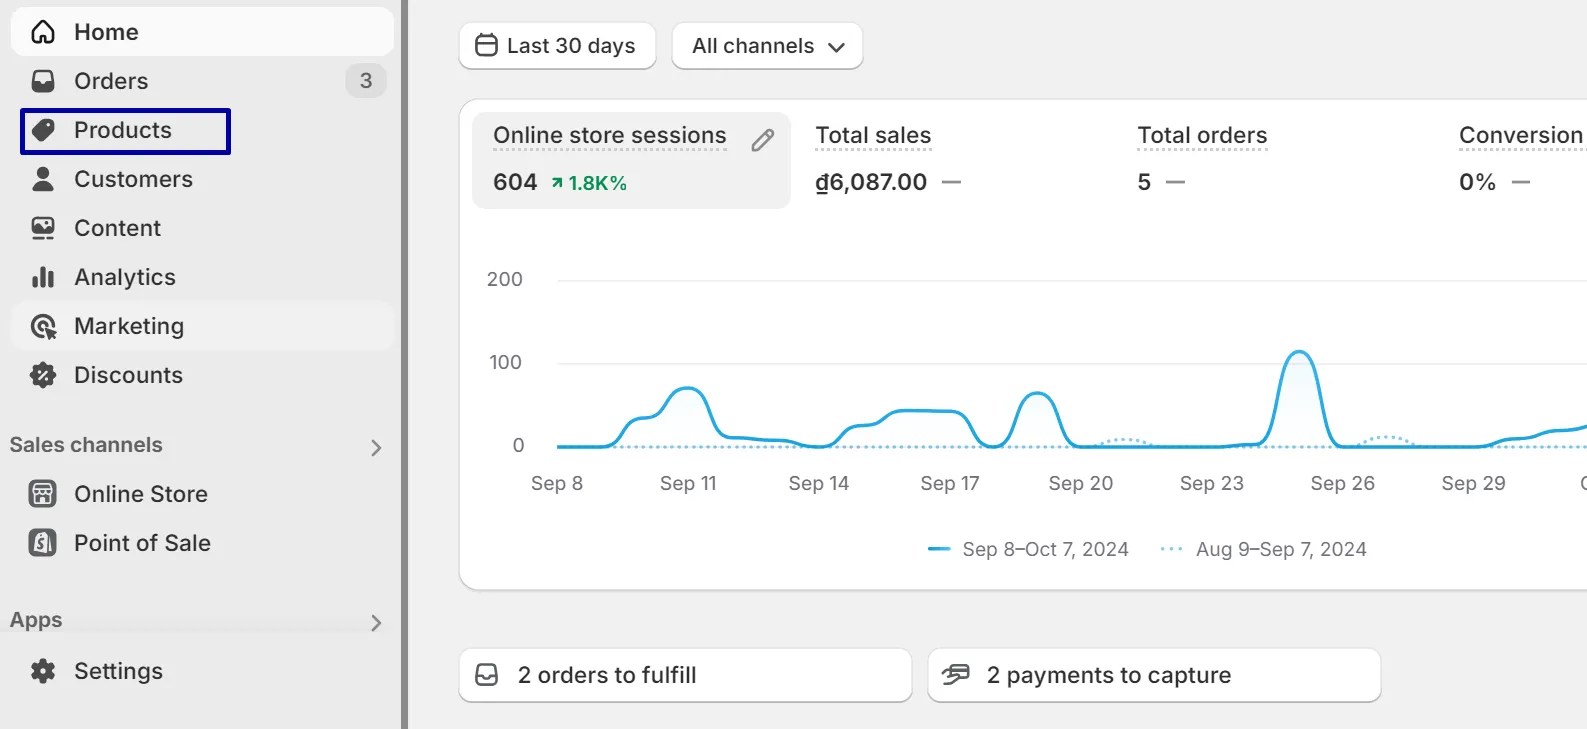The height and width of the screenshot is (729, 1587).
Task: Select the Total sales metric
Action: (x=873, y=135)
